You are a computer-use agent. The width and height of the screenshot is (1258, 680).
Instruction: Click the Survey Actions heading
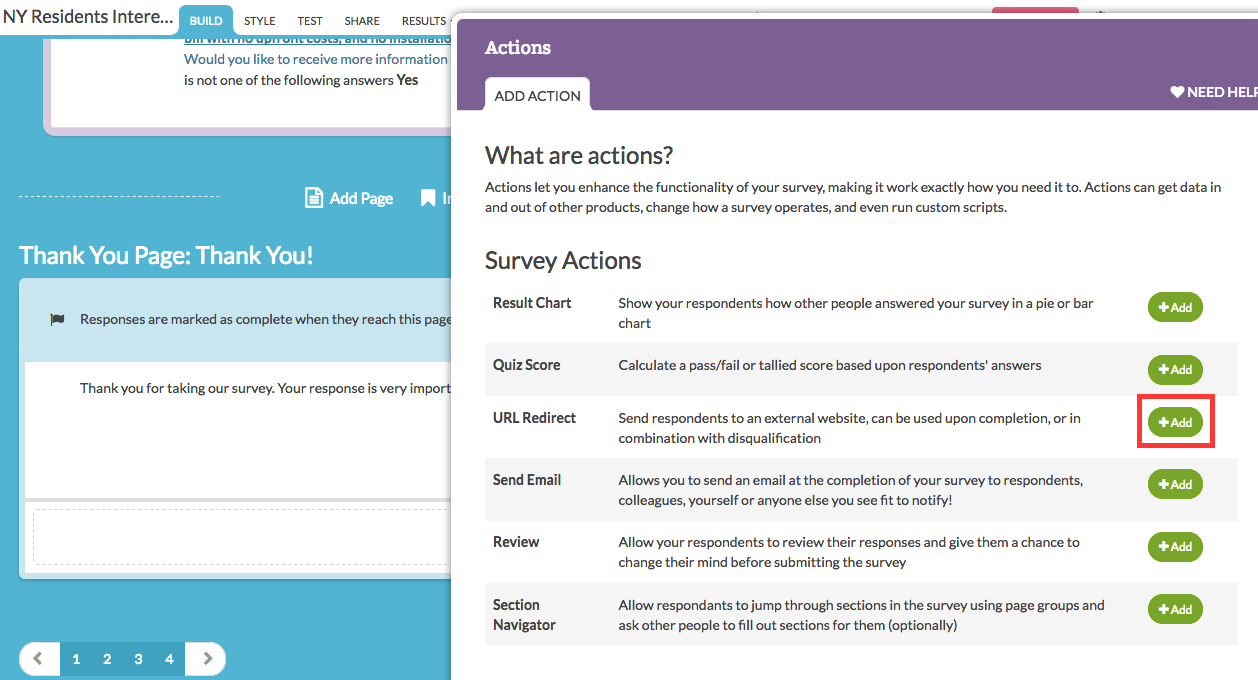[563, 261]
